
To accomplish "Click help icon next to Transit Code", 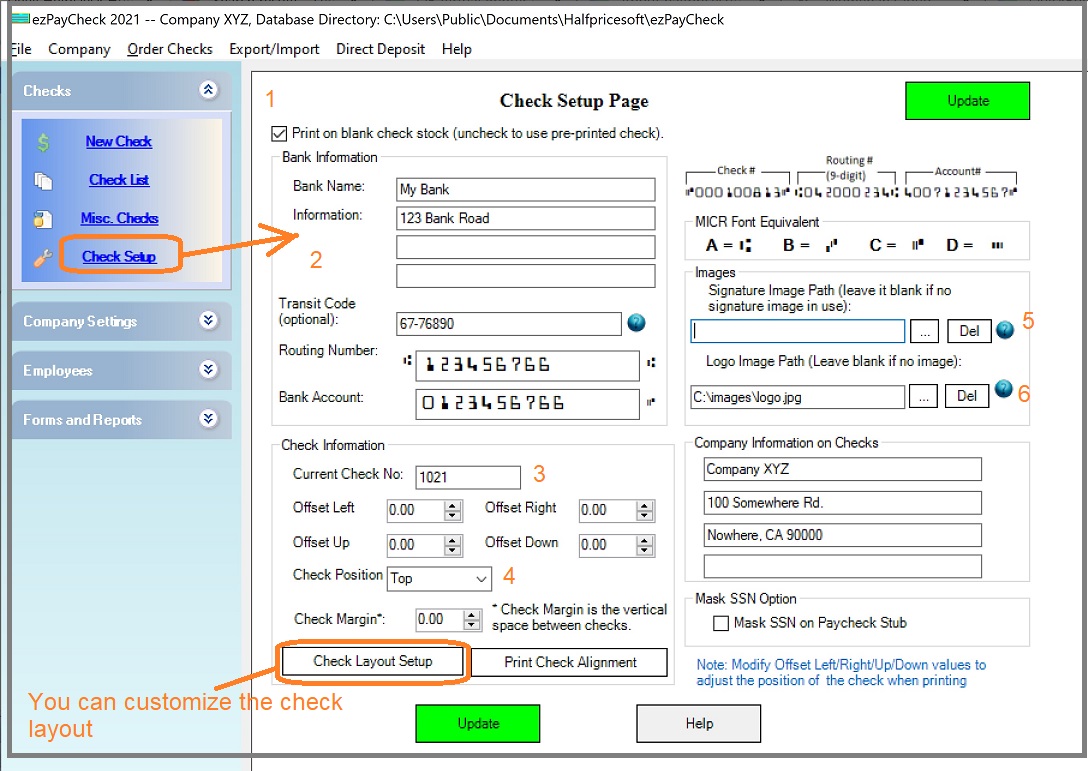I will coord(637,323).
